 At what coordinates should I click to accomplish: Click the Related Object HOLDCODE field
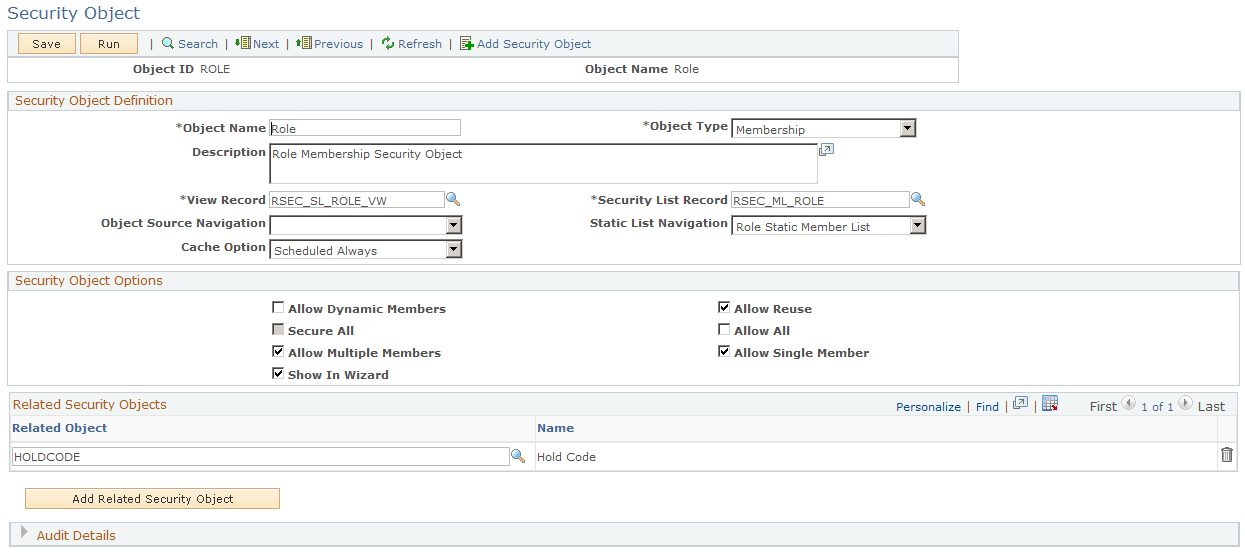[x=261, y=456]
